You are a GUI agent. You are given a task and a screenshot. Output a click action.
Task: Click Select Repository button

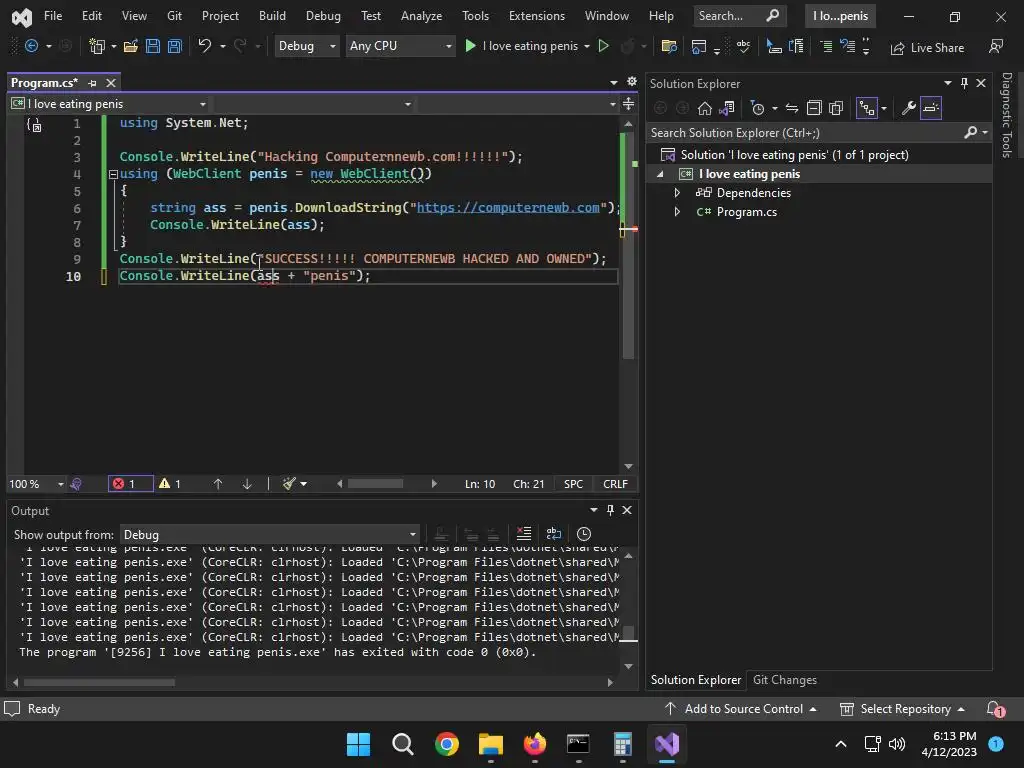(902, 709)
